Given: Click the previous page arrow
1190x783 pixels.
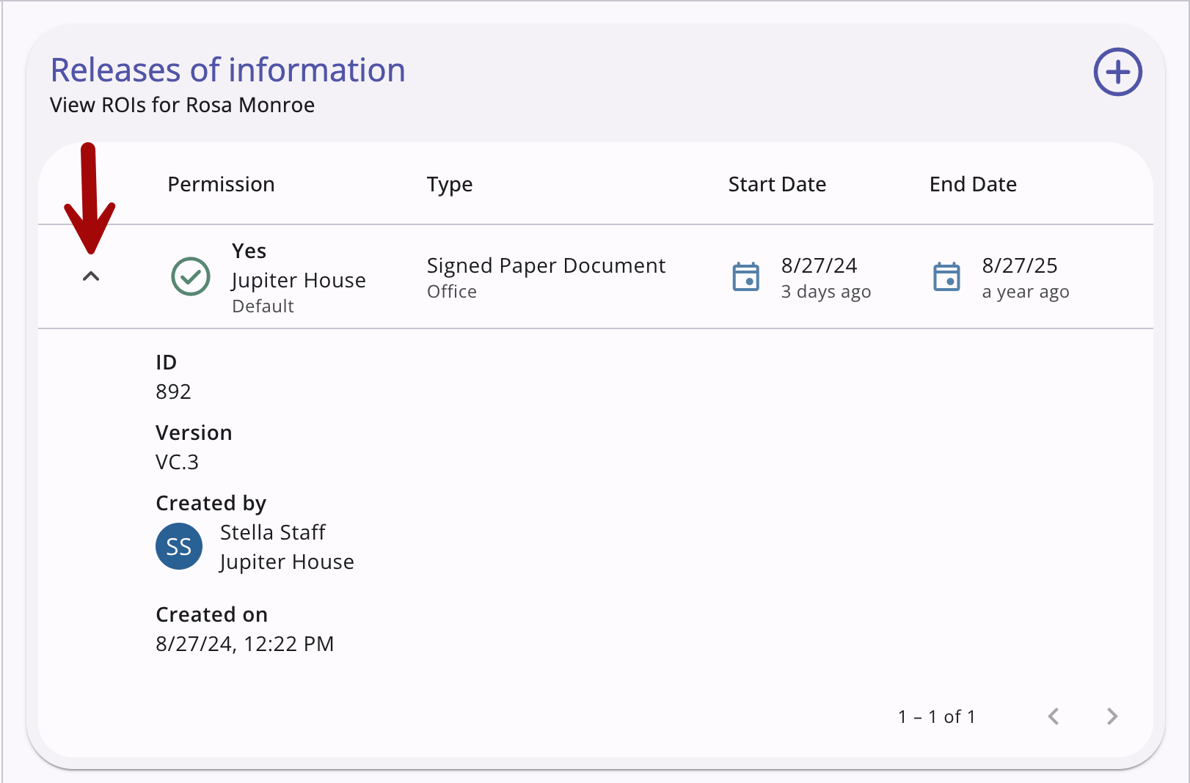Looking at the screenshot, I should [x=1053, y=716].
